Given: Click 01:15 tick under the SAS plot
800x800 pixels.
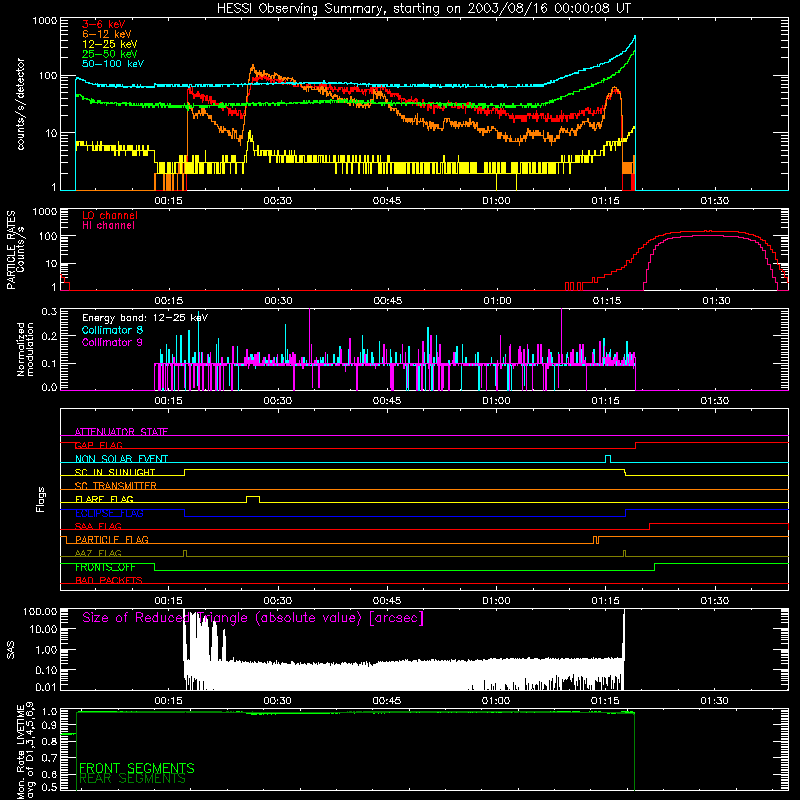Looking at the screenshot, I should tap(605, 701).
